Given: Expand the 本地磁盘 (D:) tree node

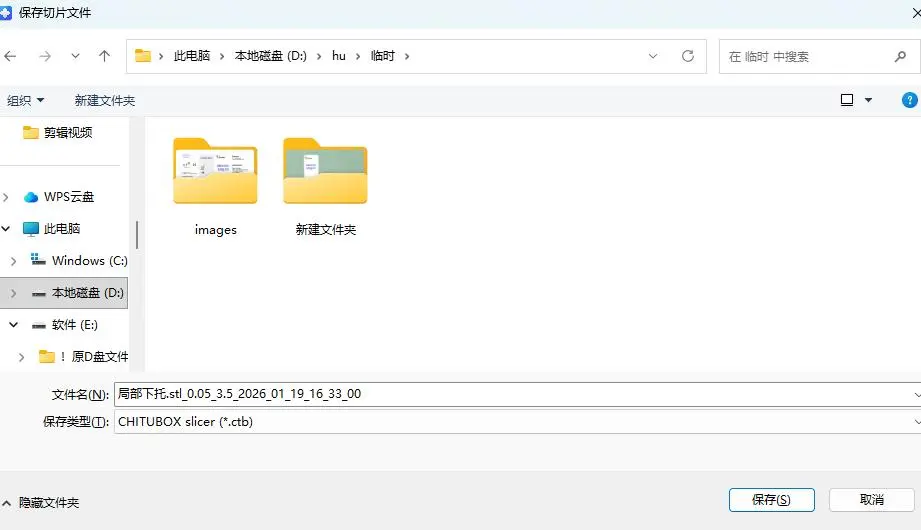Looking at the screenshot, I should [14, 293].
